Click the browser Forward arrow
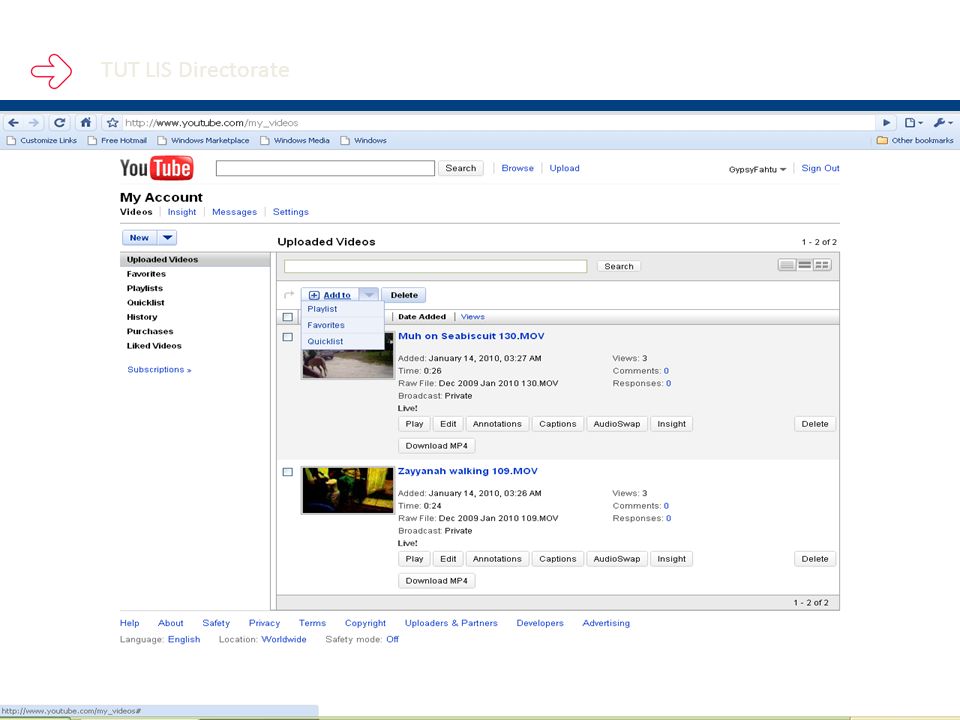 coord(34,123)
